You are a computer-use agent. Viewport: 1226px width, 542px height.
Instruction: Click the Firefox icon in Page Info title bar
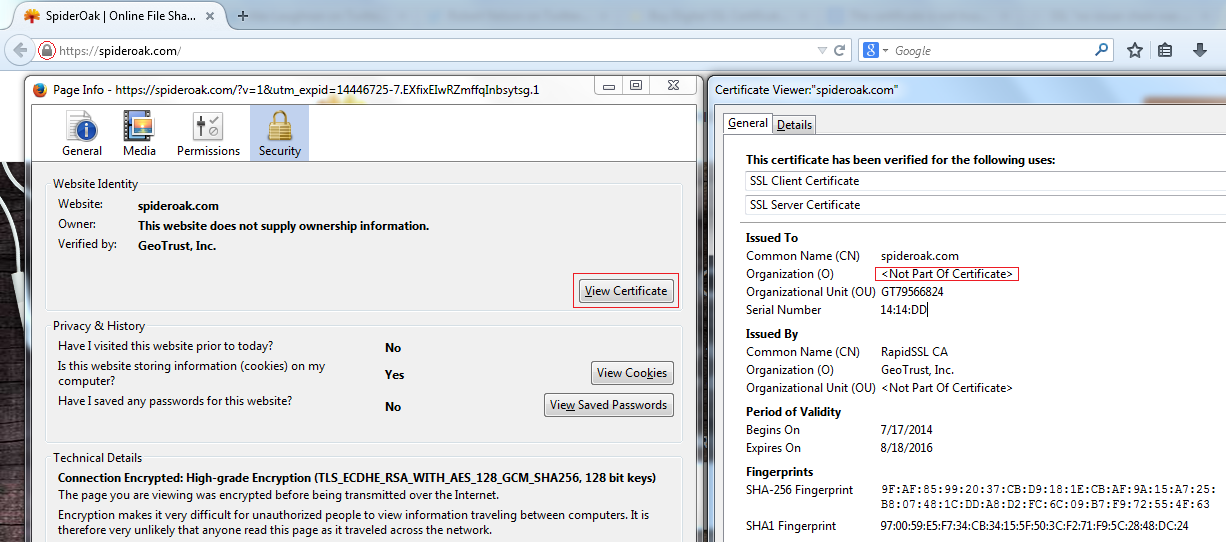(40, 89)
